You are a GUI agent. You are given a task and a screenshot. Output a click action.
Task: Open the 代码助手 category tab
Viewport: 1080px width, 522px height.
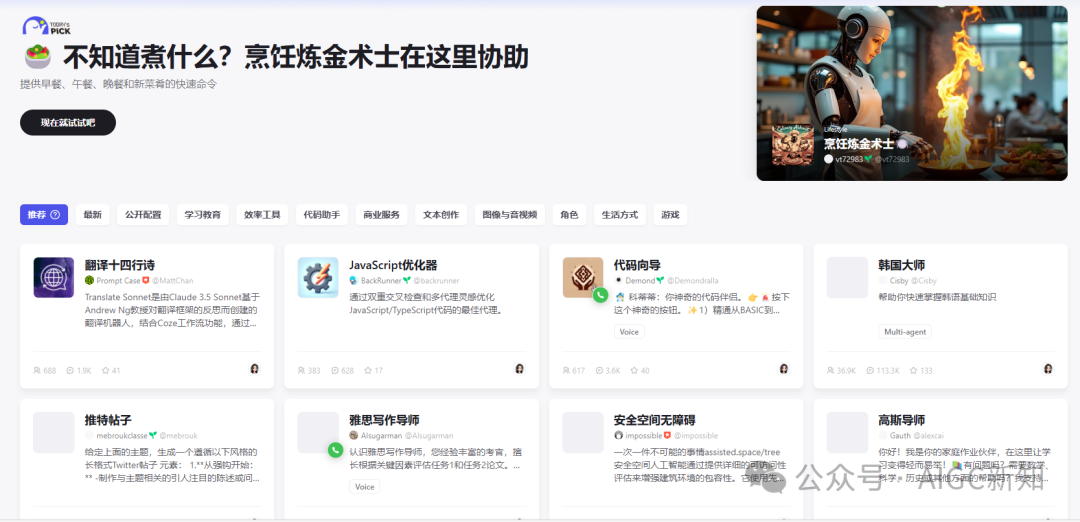[322, 215]
